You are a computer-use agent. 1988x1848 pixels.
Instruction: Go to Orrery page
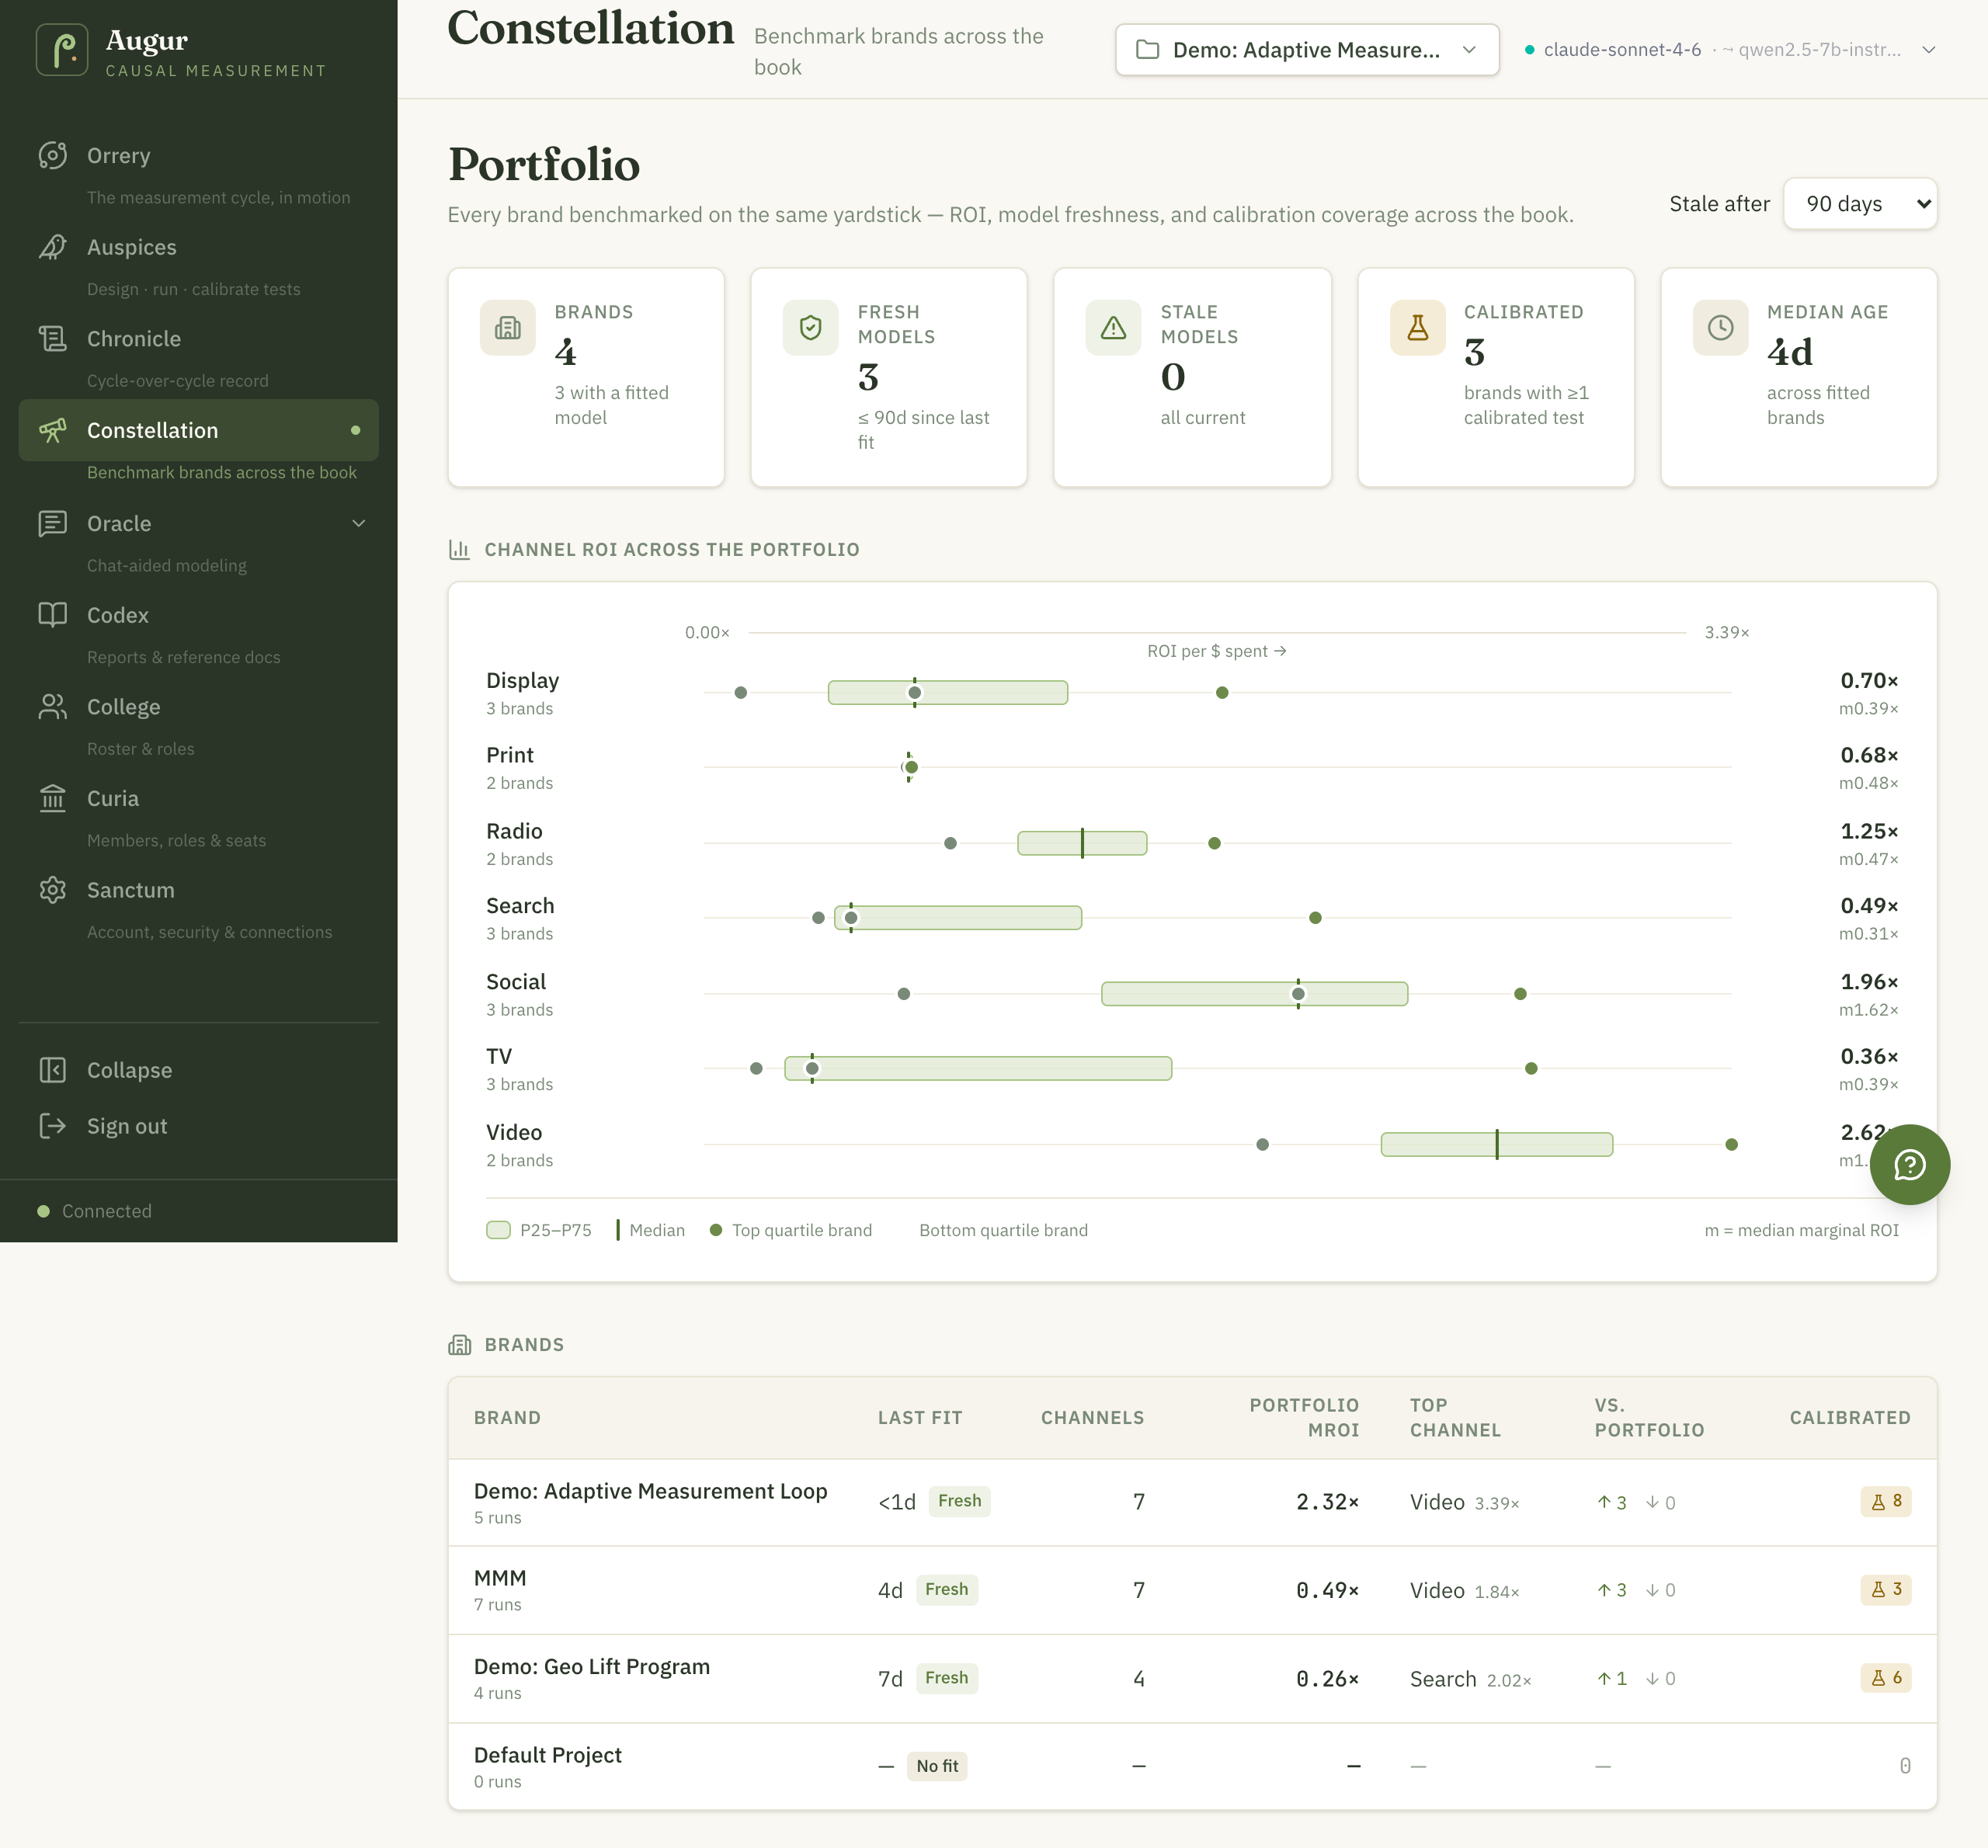tap(198, 155)
